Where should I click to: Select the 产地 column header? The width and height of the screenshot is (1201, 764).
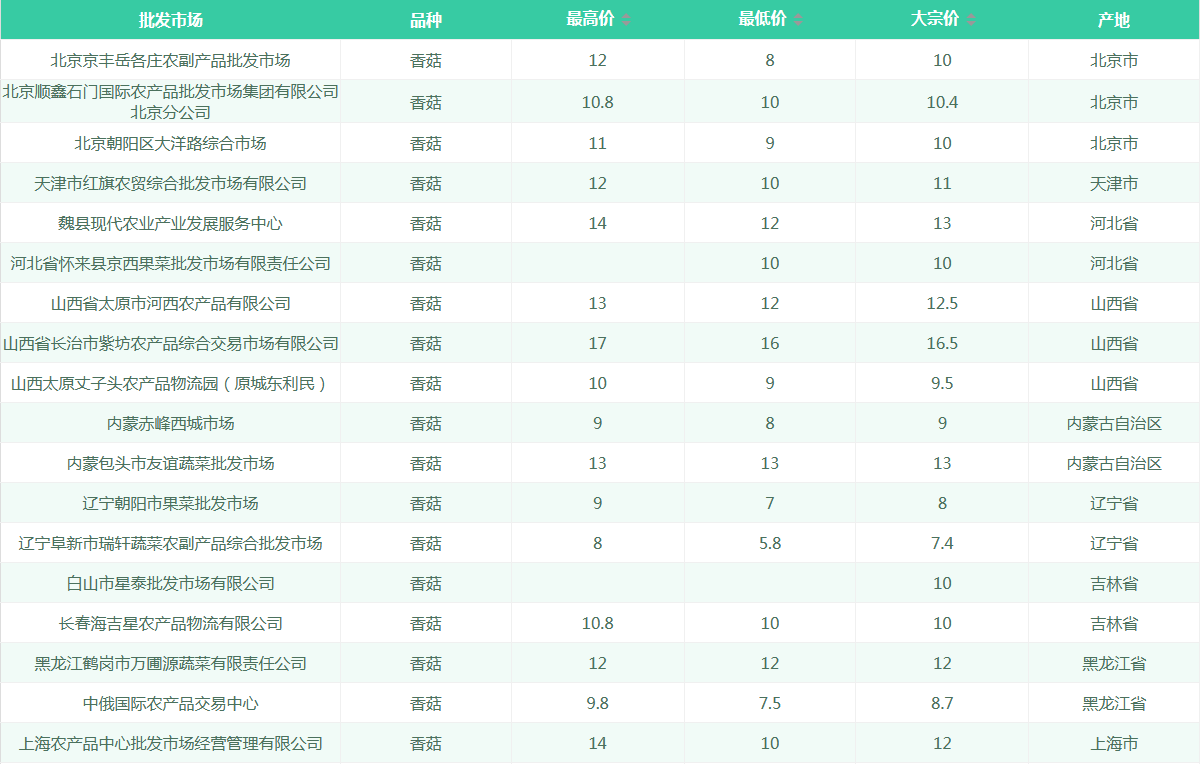coord(1114,20)
